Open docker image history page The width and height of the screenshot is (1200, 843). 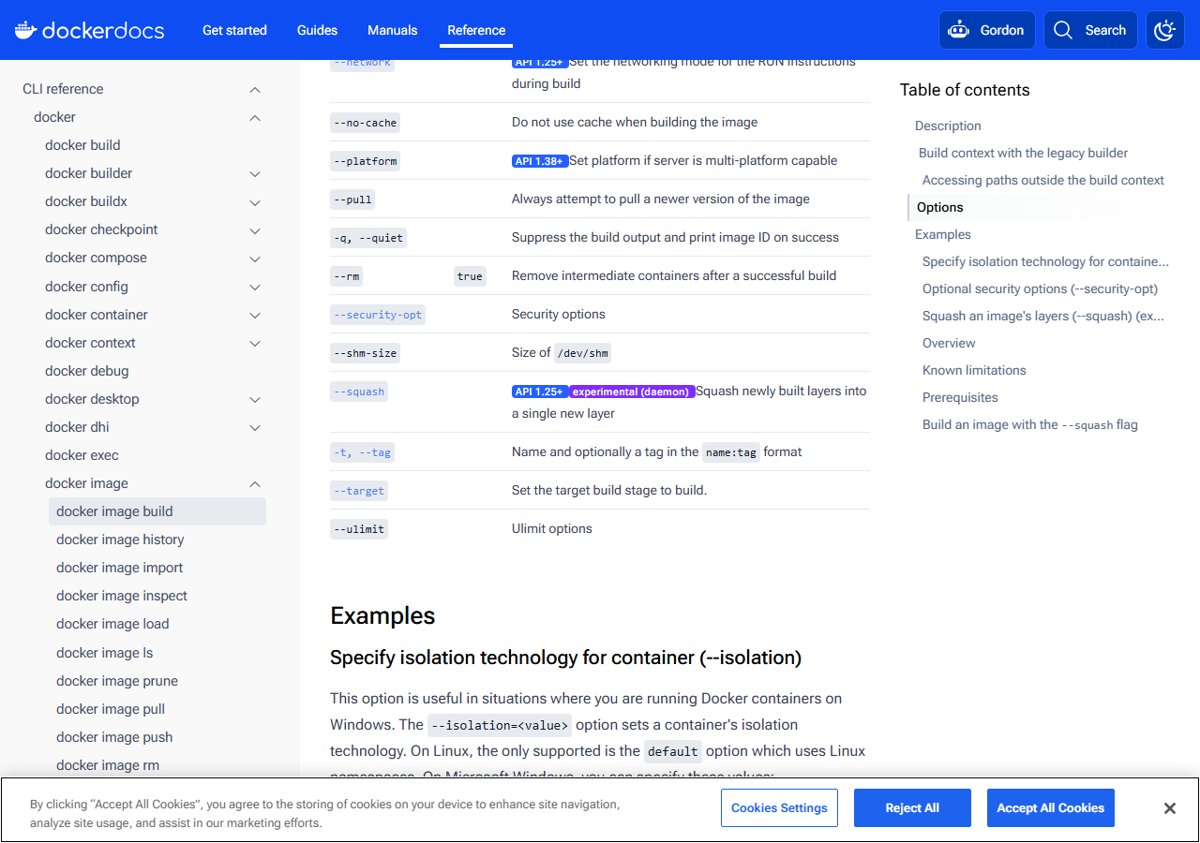pos(120,539)
